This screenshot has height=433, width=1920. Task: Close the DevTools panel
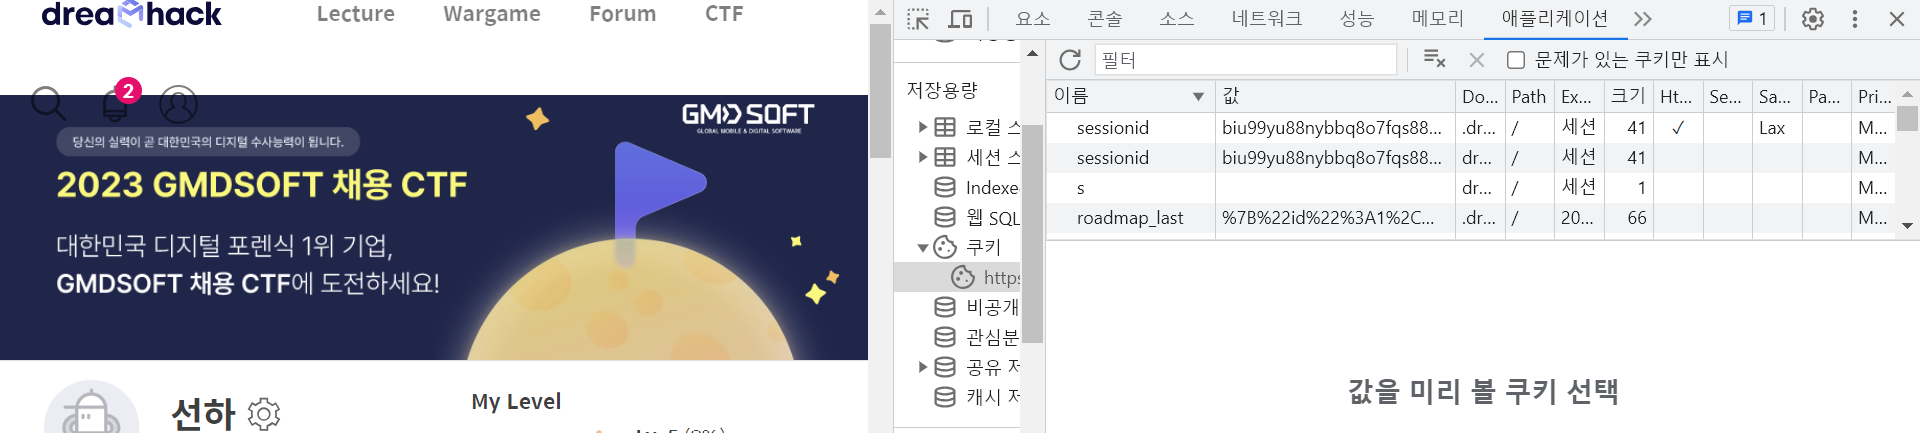[x=1896, y=19]
